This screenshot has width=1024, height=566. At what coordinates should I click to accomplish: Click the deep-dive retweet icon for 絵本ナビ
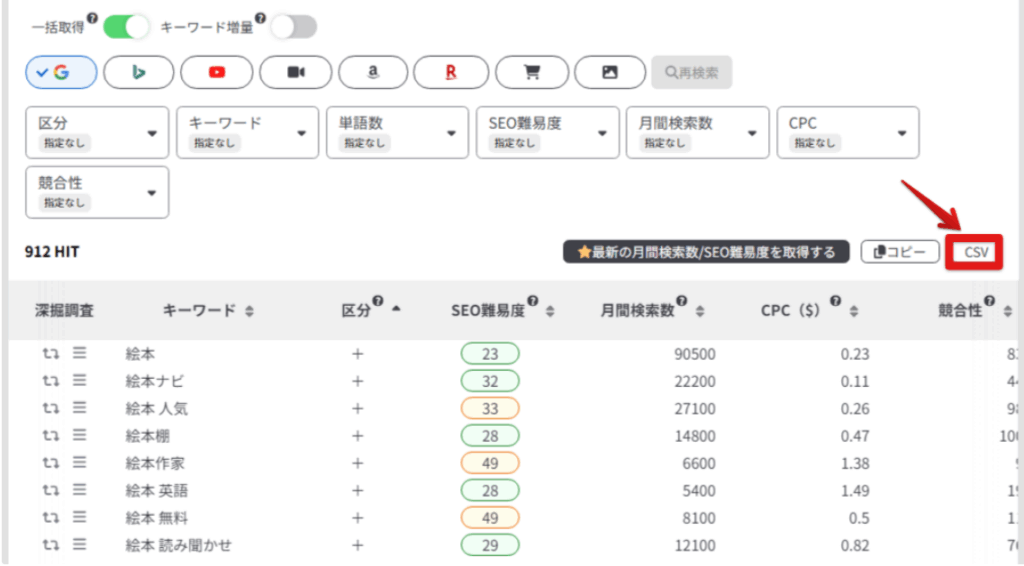[x=50, y=381]
